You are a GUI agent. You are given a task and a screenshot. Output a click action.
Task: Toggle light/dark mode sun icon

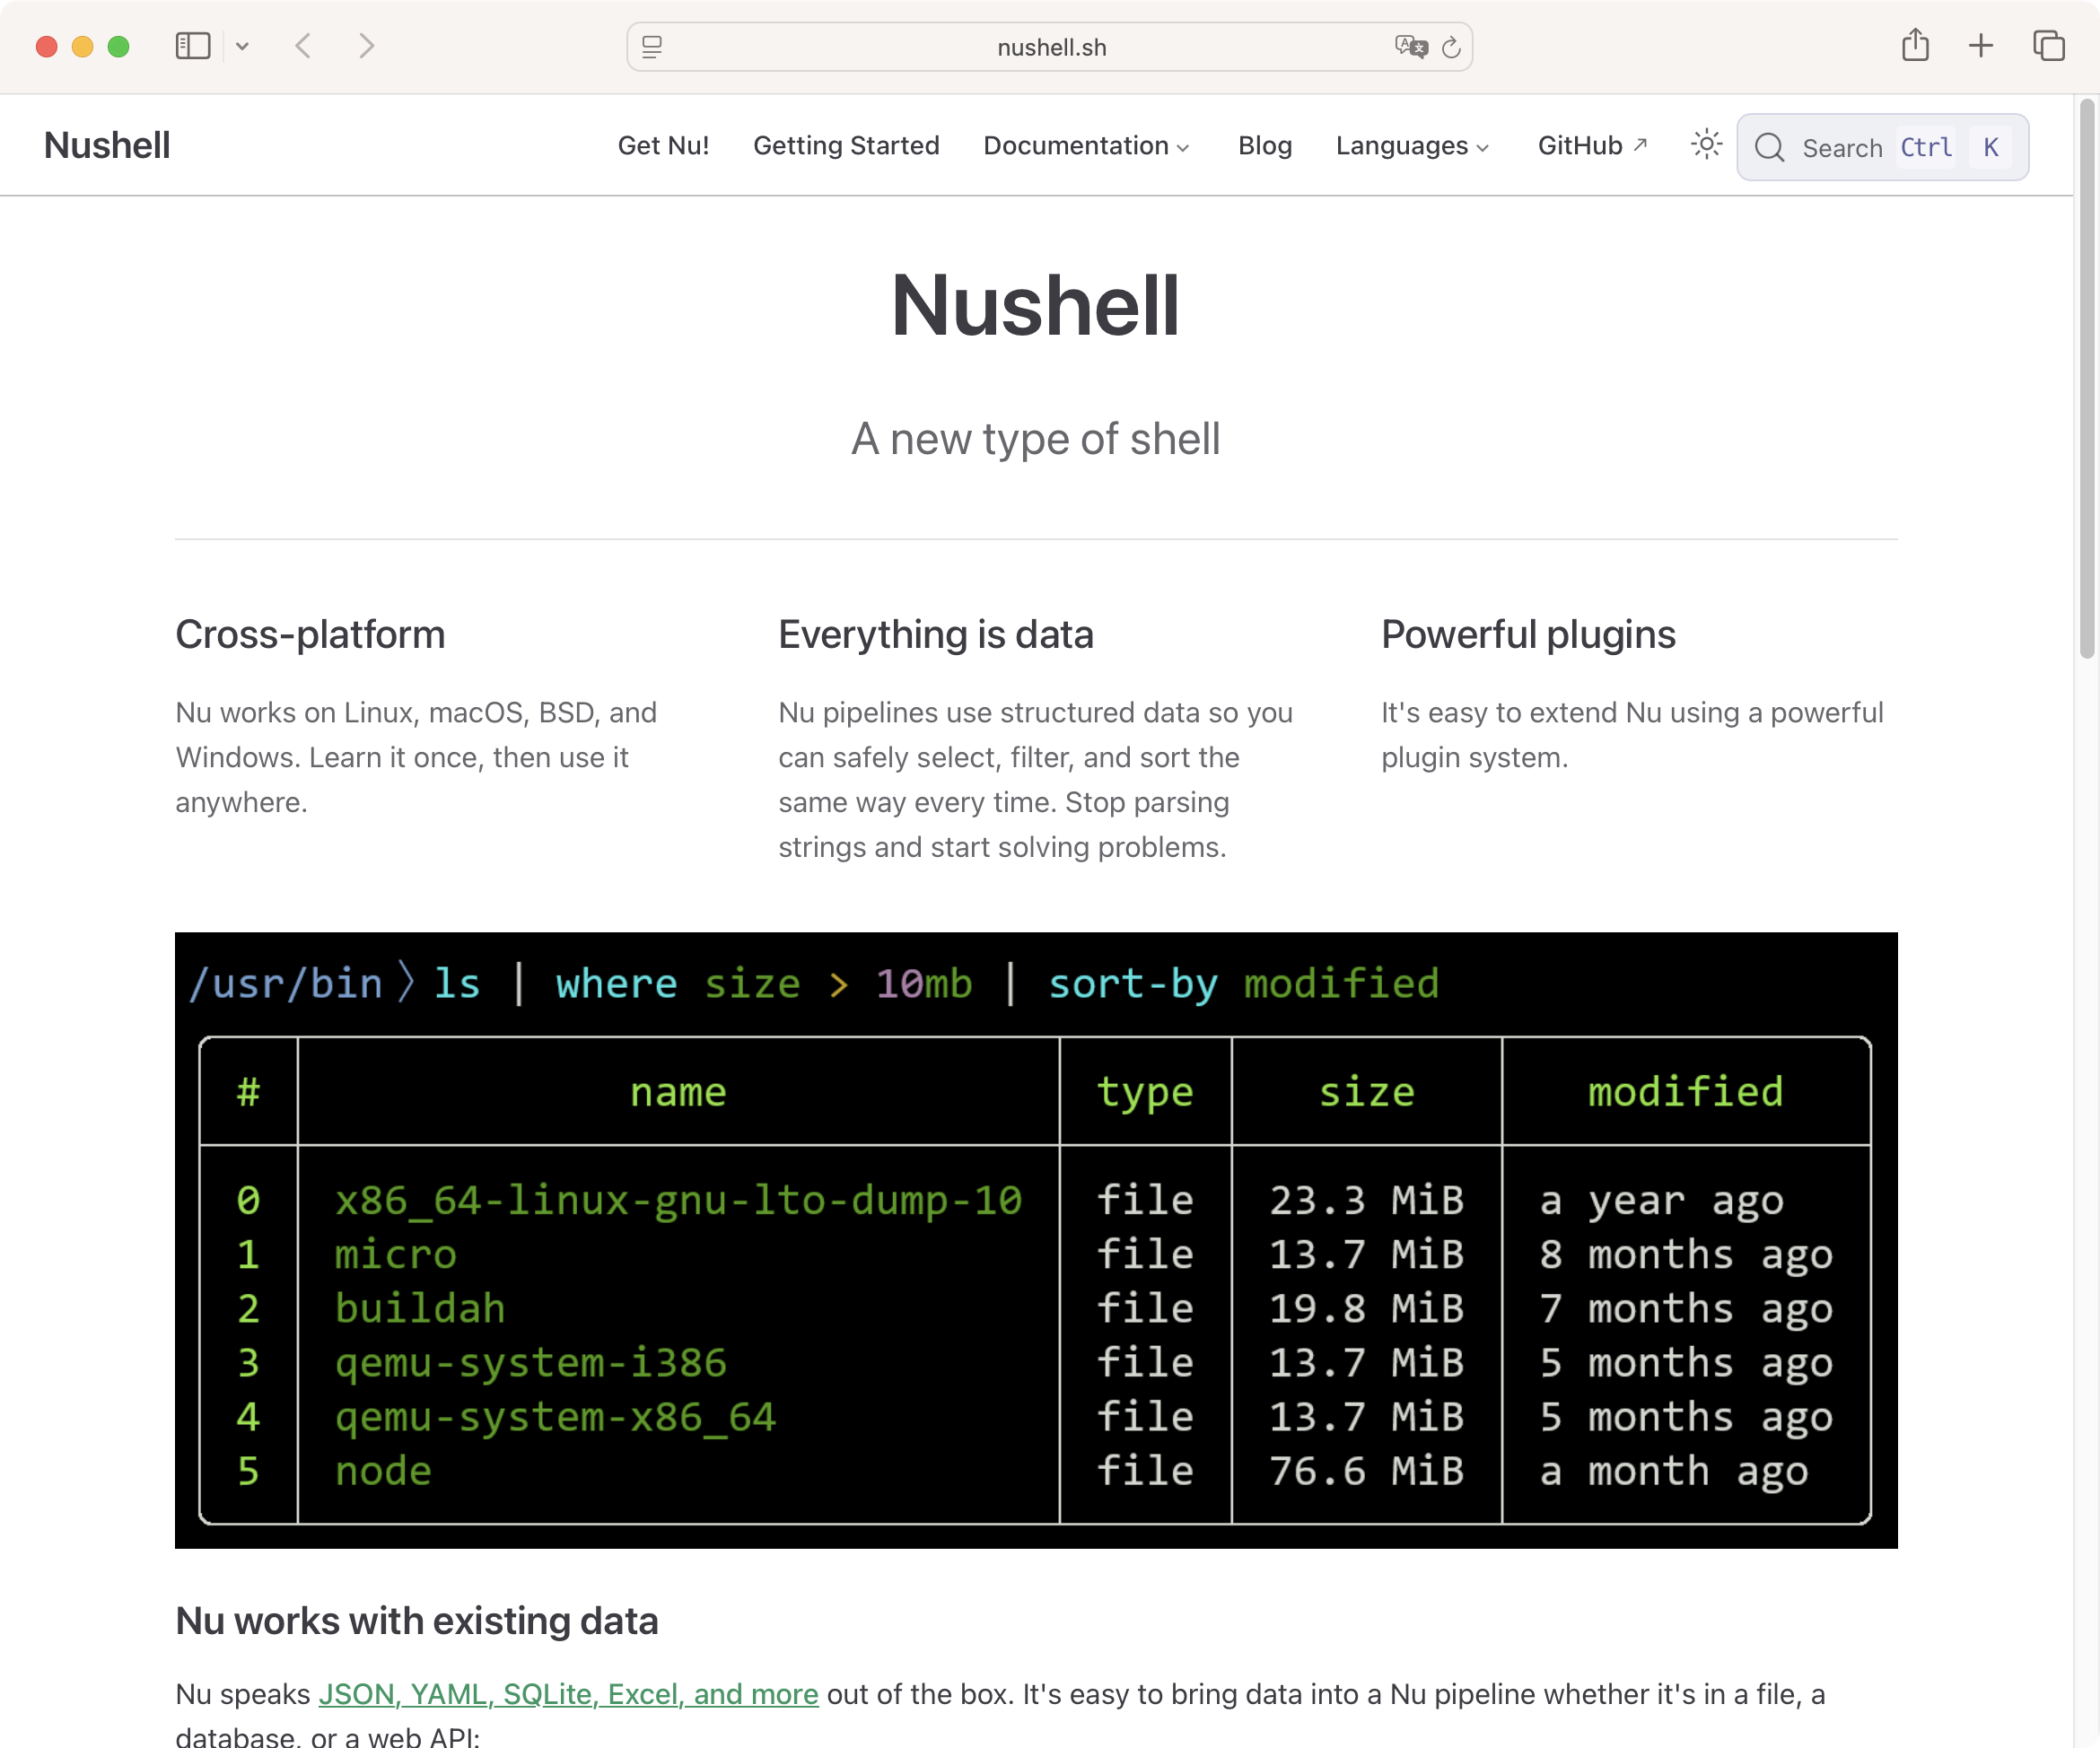[1706, 145]
